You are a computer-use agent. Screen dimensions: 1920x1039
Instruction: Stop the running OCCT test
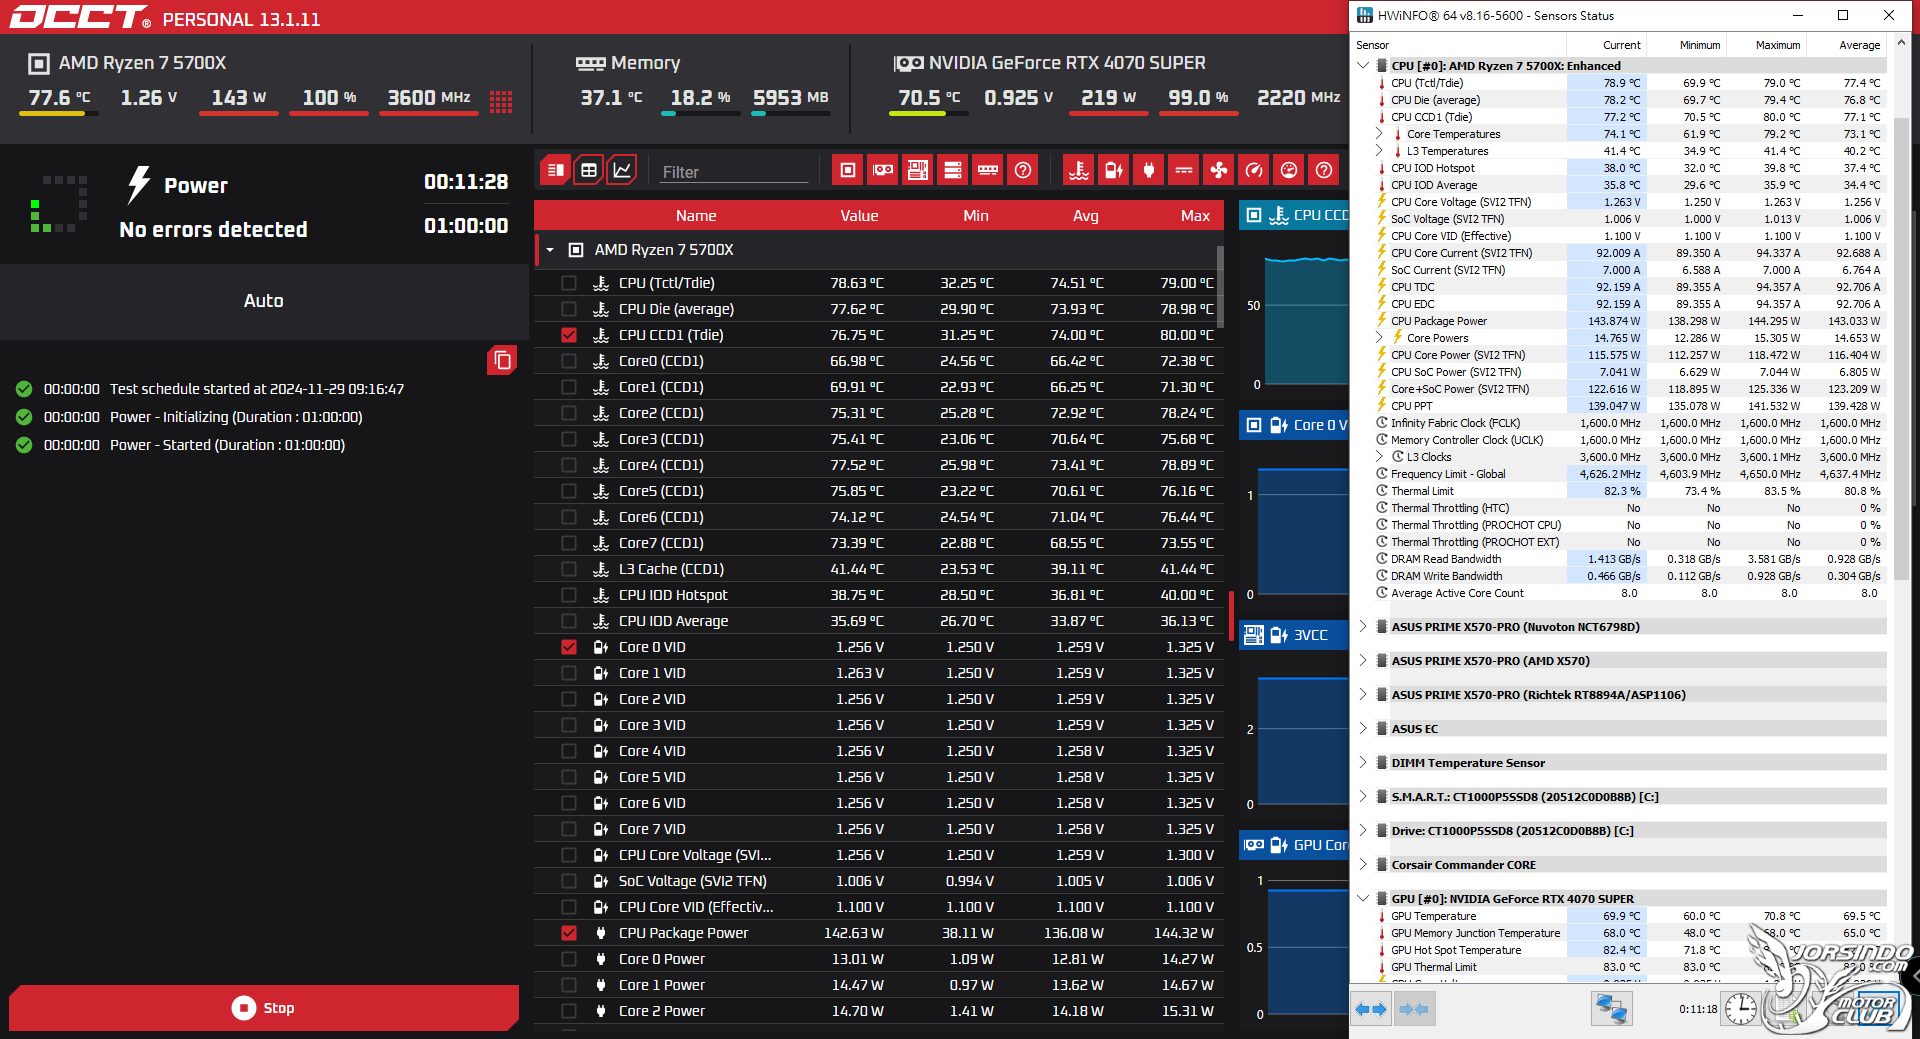[x=264, y=1008]
